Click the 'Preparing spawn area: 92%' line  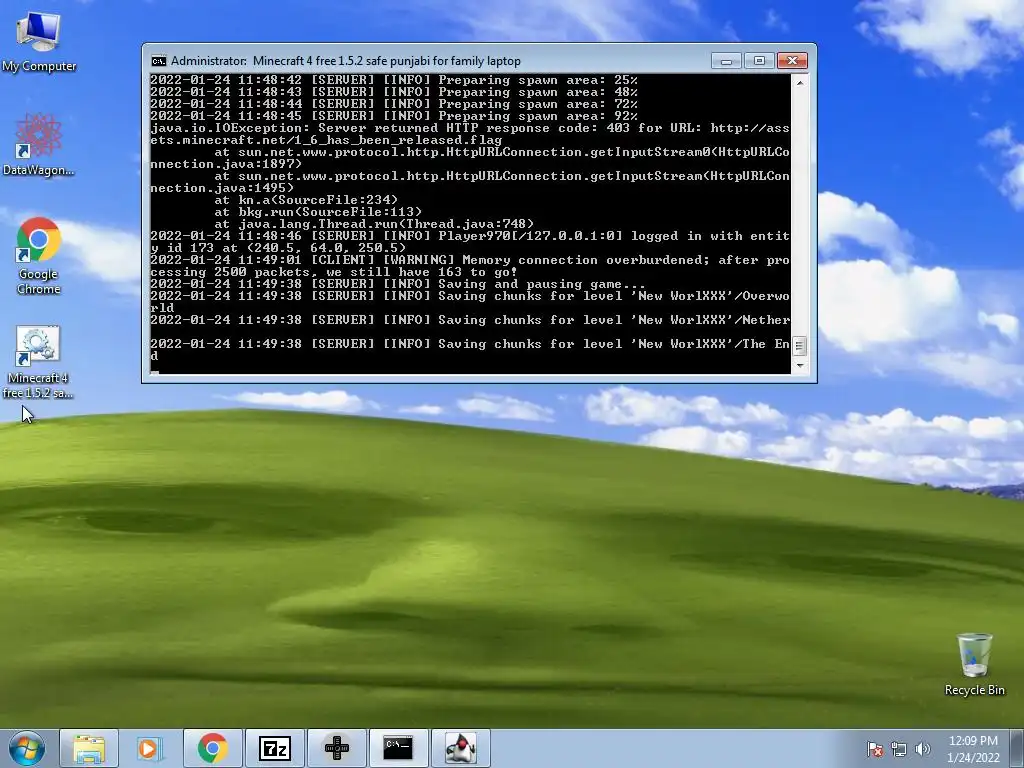394,116
